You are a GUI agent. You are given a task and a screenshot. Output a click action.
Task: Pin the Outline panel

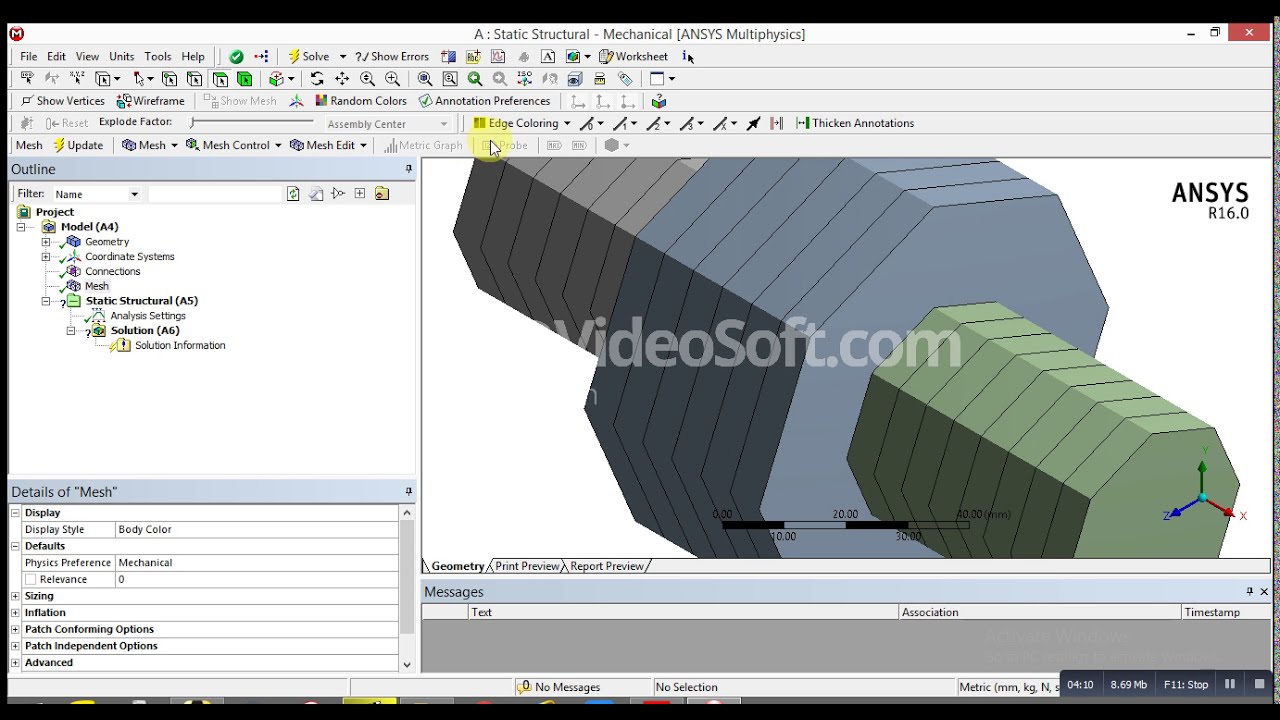click(x=408, y=169)
